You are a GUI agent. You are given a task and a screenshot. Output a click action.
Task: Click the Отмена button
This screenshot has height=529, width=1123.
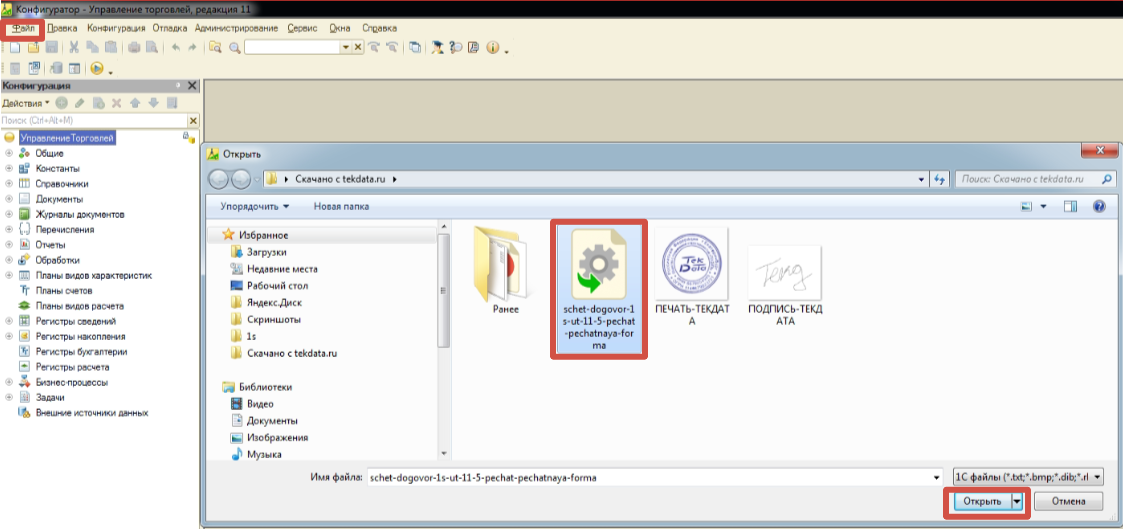coord(1069,502)
